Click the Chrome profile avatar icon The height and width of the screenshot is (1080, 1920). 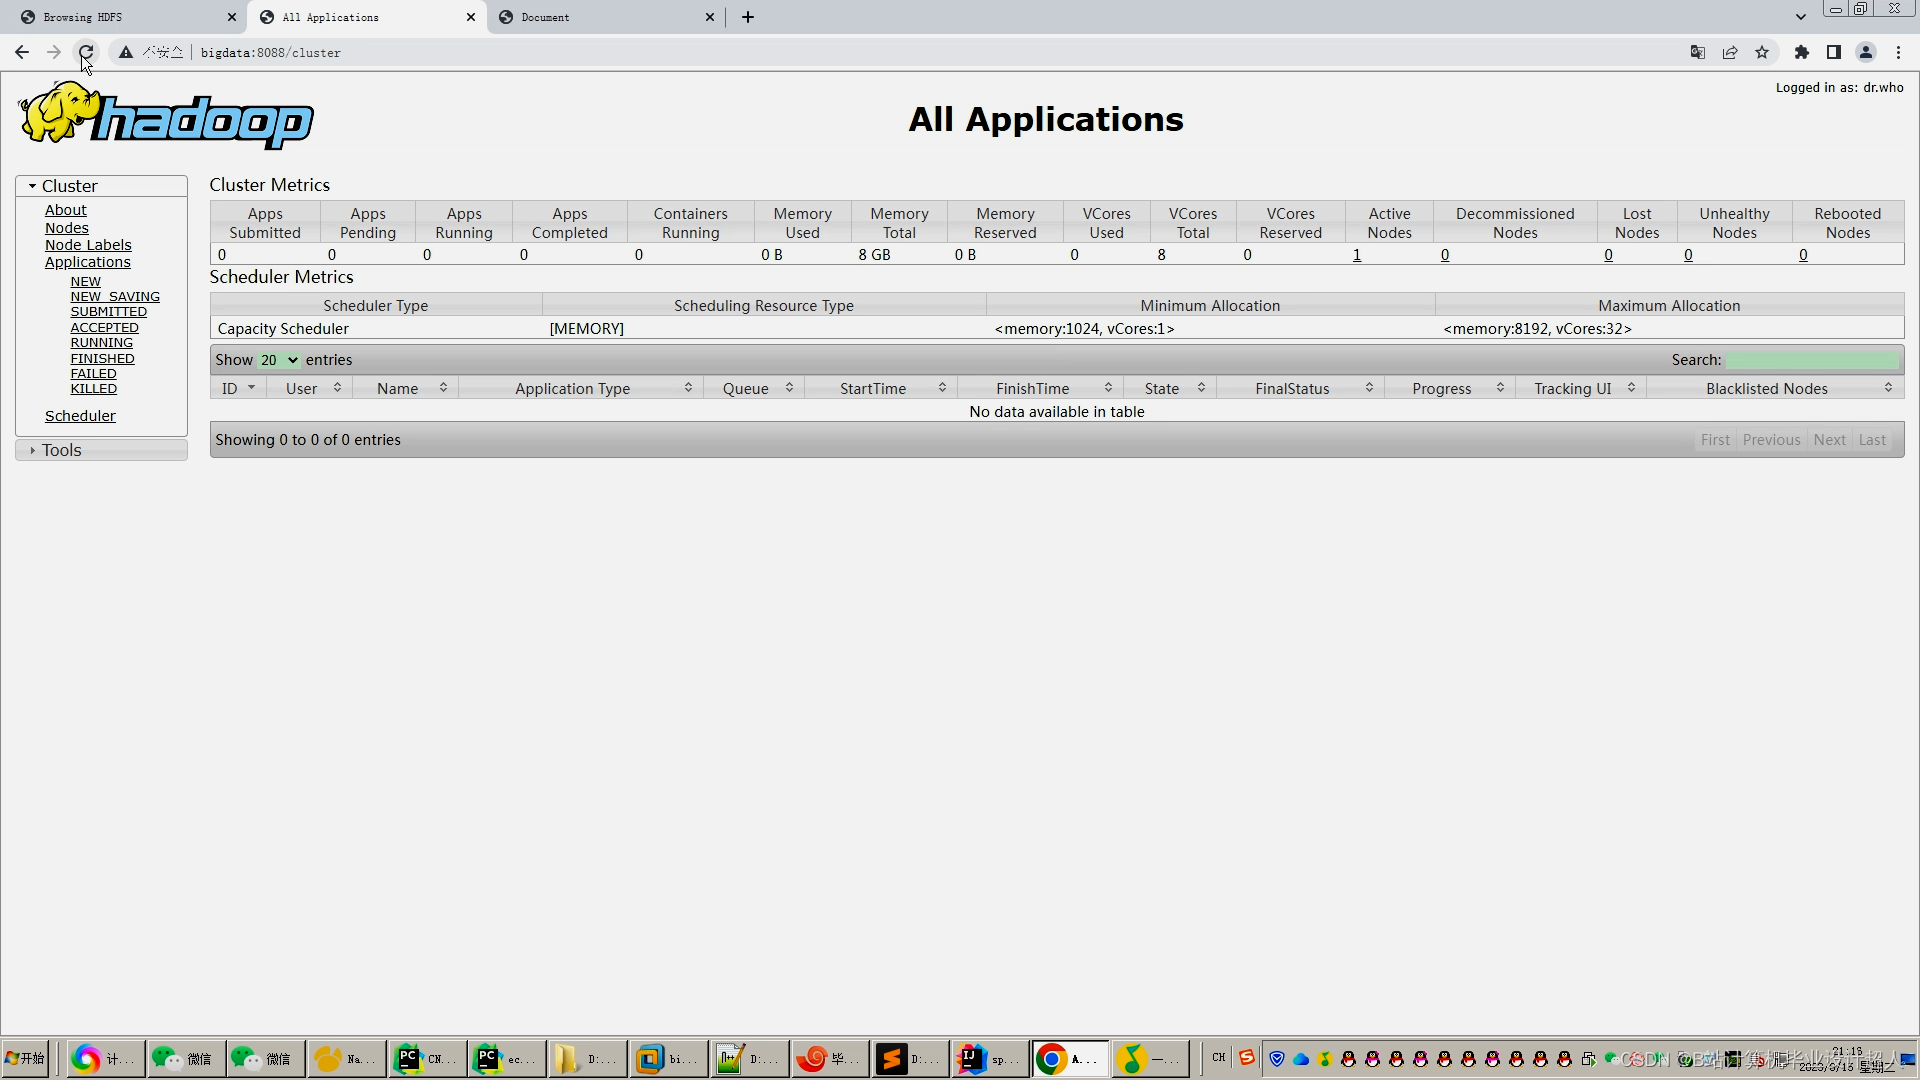point(1866,52)
